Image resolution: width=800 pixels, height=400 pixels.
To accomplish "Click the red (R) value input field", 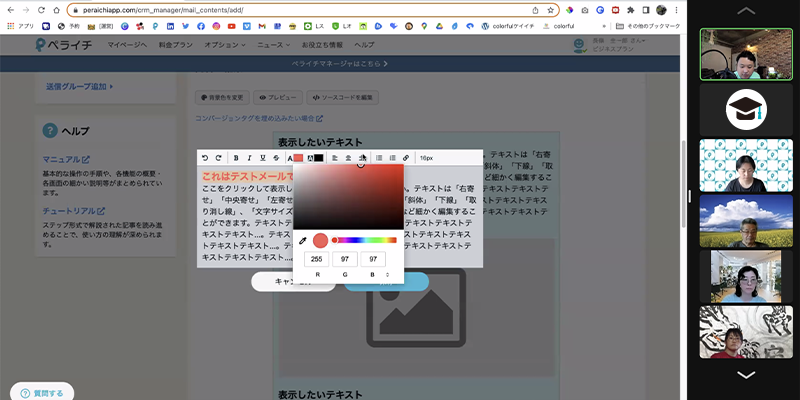I will click(x=317, y=259).
